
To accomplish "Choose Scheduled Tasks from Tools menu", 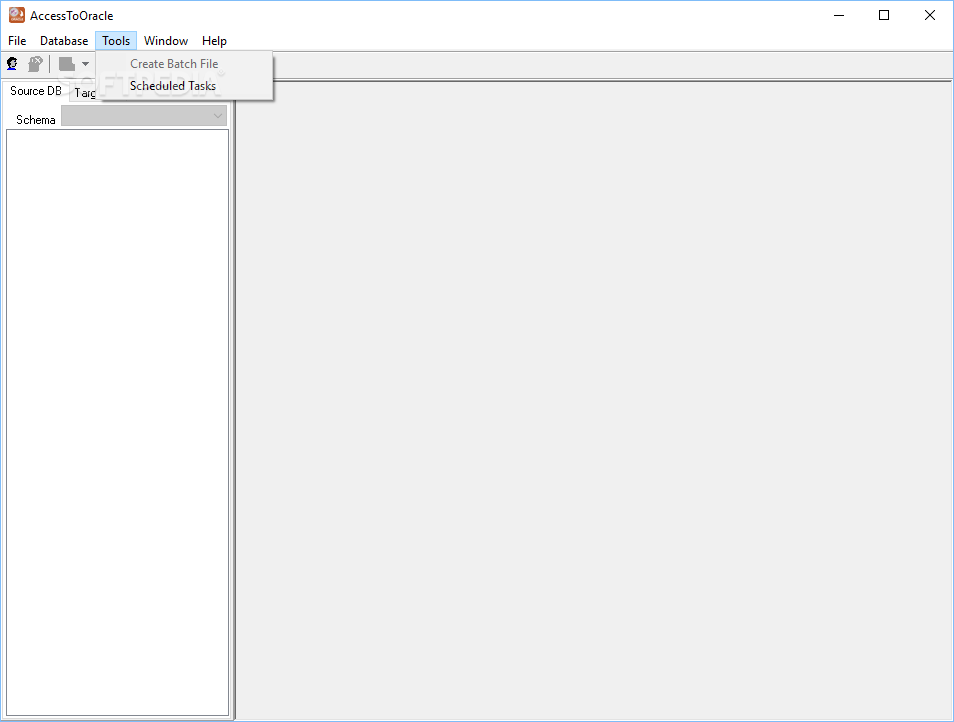I will pyautogui.click(x=184, y=86).
